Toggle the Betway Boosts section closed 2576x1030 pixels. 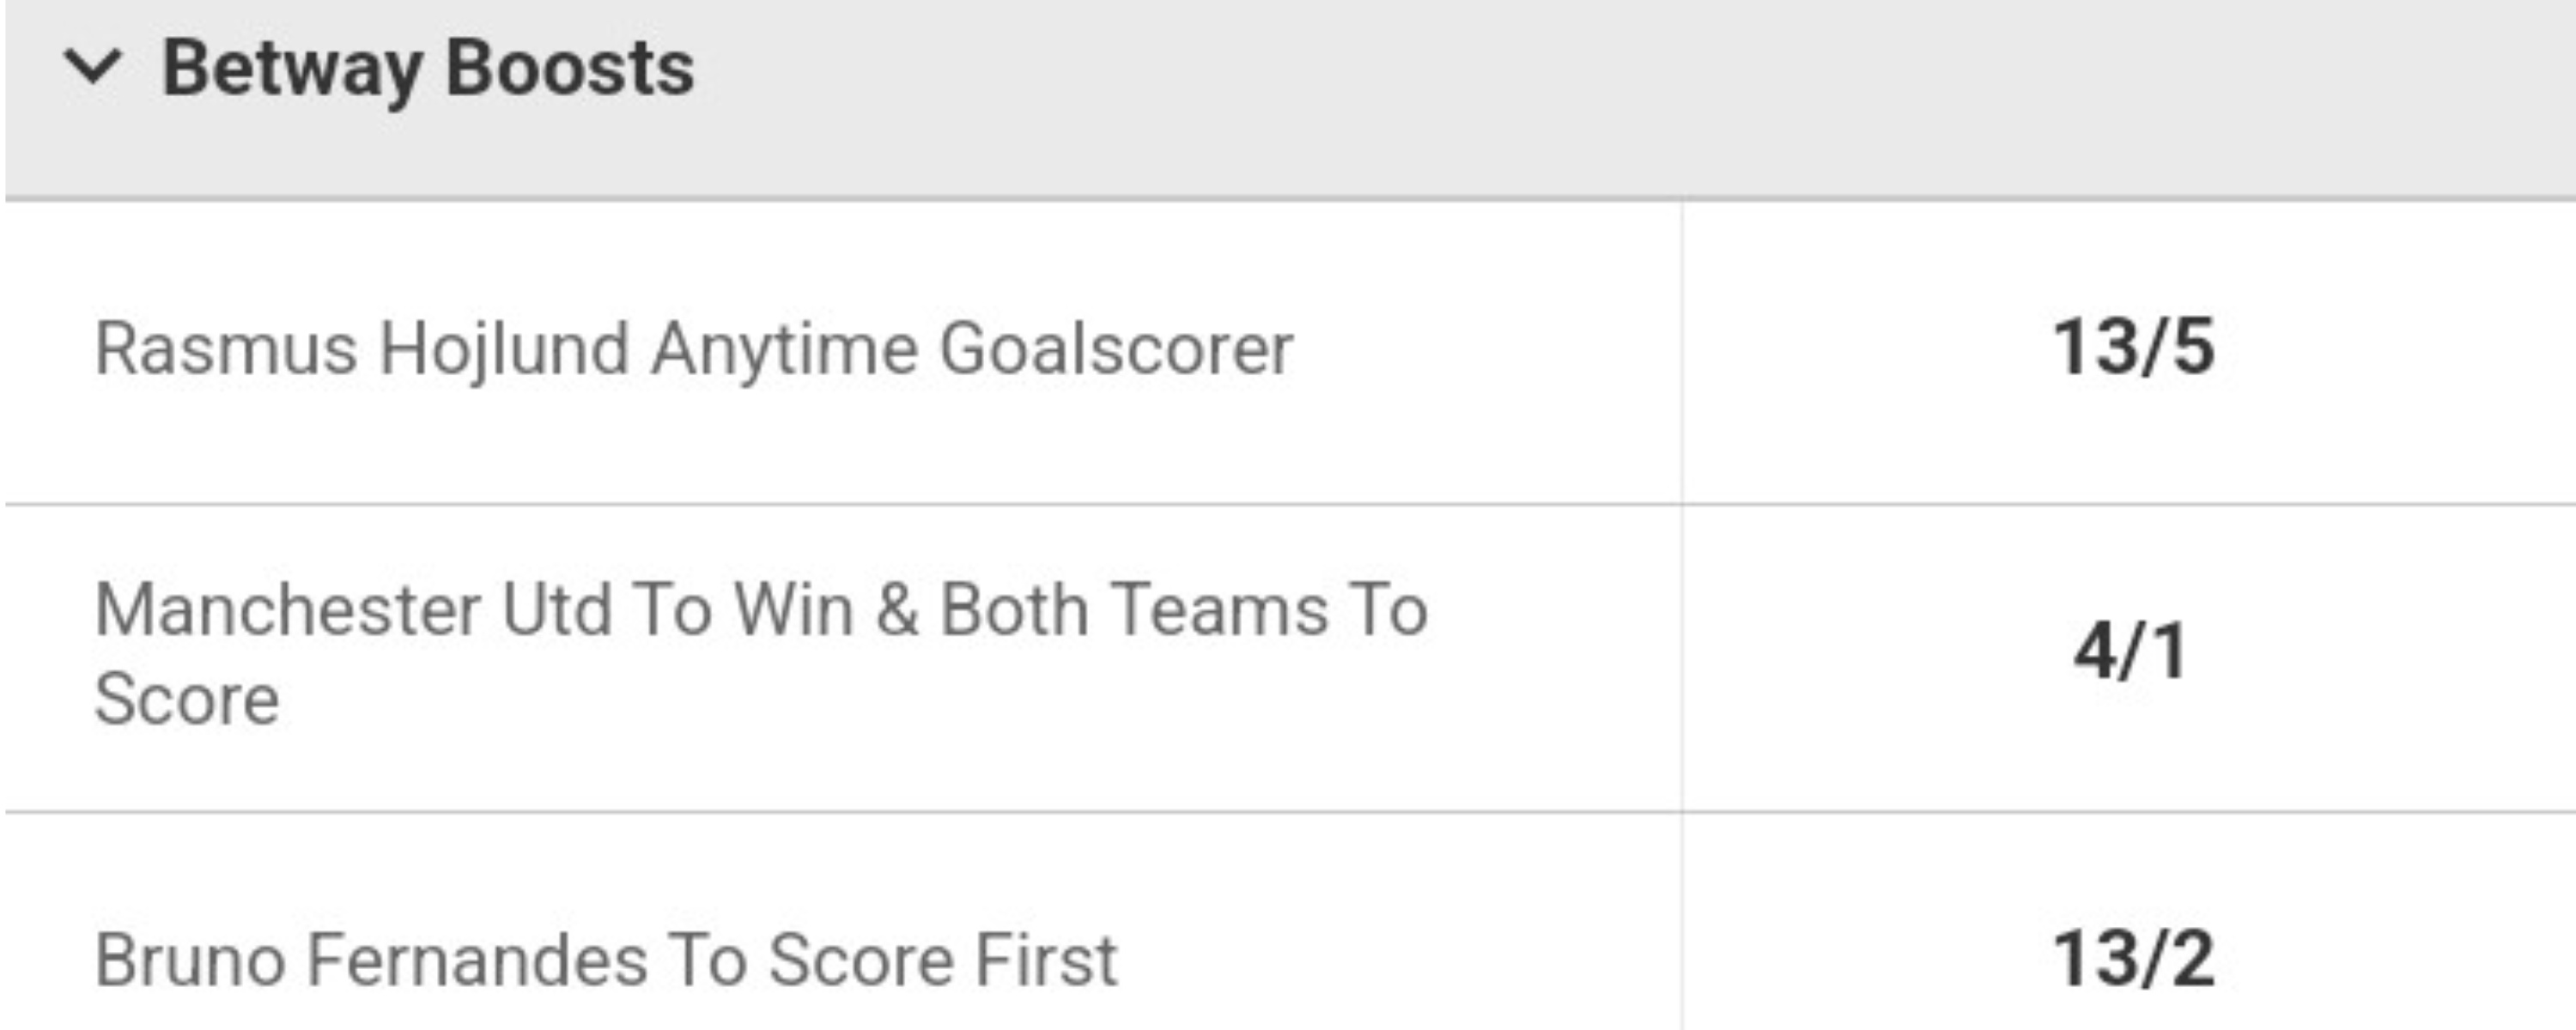(x=93, y=68)
